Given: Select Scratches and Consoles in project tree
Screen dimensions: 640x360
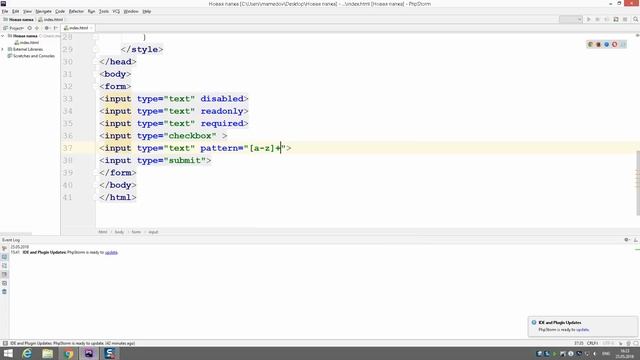Looking at the screenshot, I should tap(31, 56).
